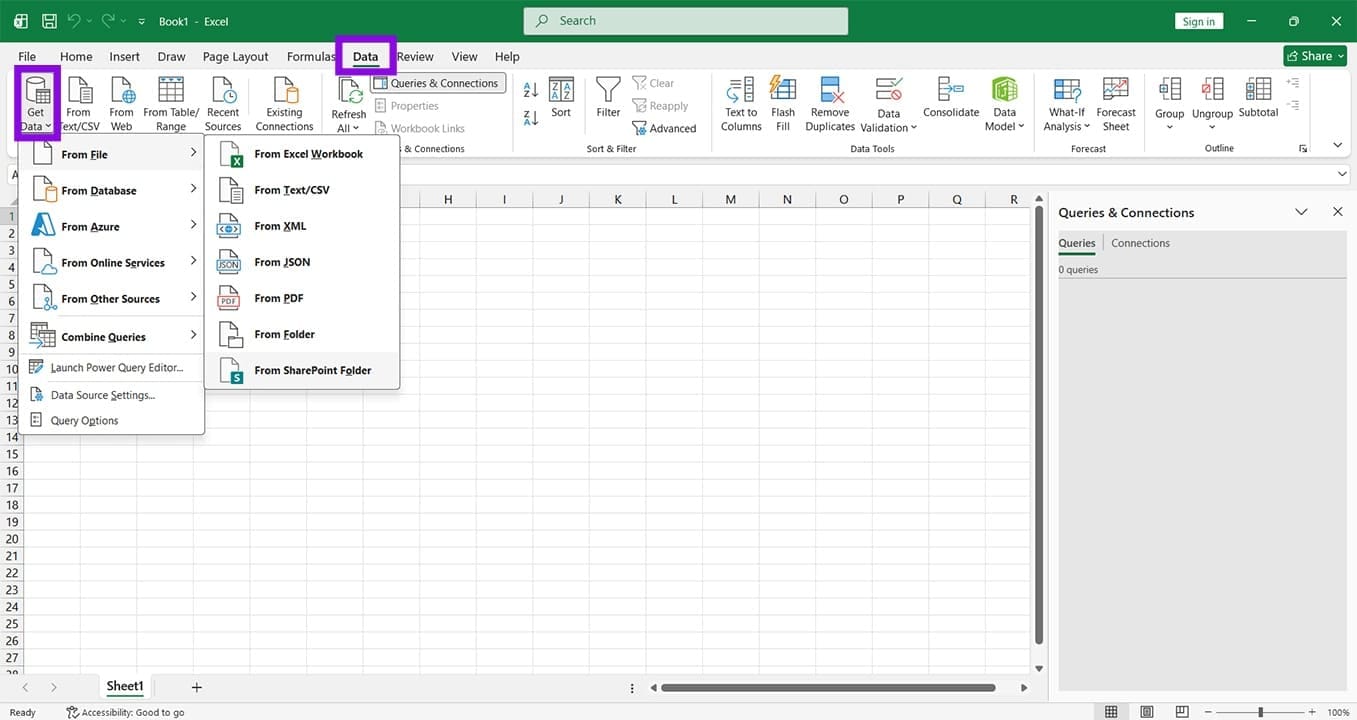Sort ascending A to Z

coord(531,91)
